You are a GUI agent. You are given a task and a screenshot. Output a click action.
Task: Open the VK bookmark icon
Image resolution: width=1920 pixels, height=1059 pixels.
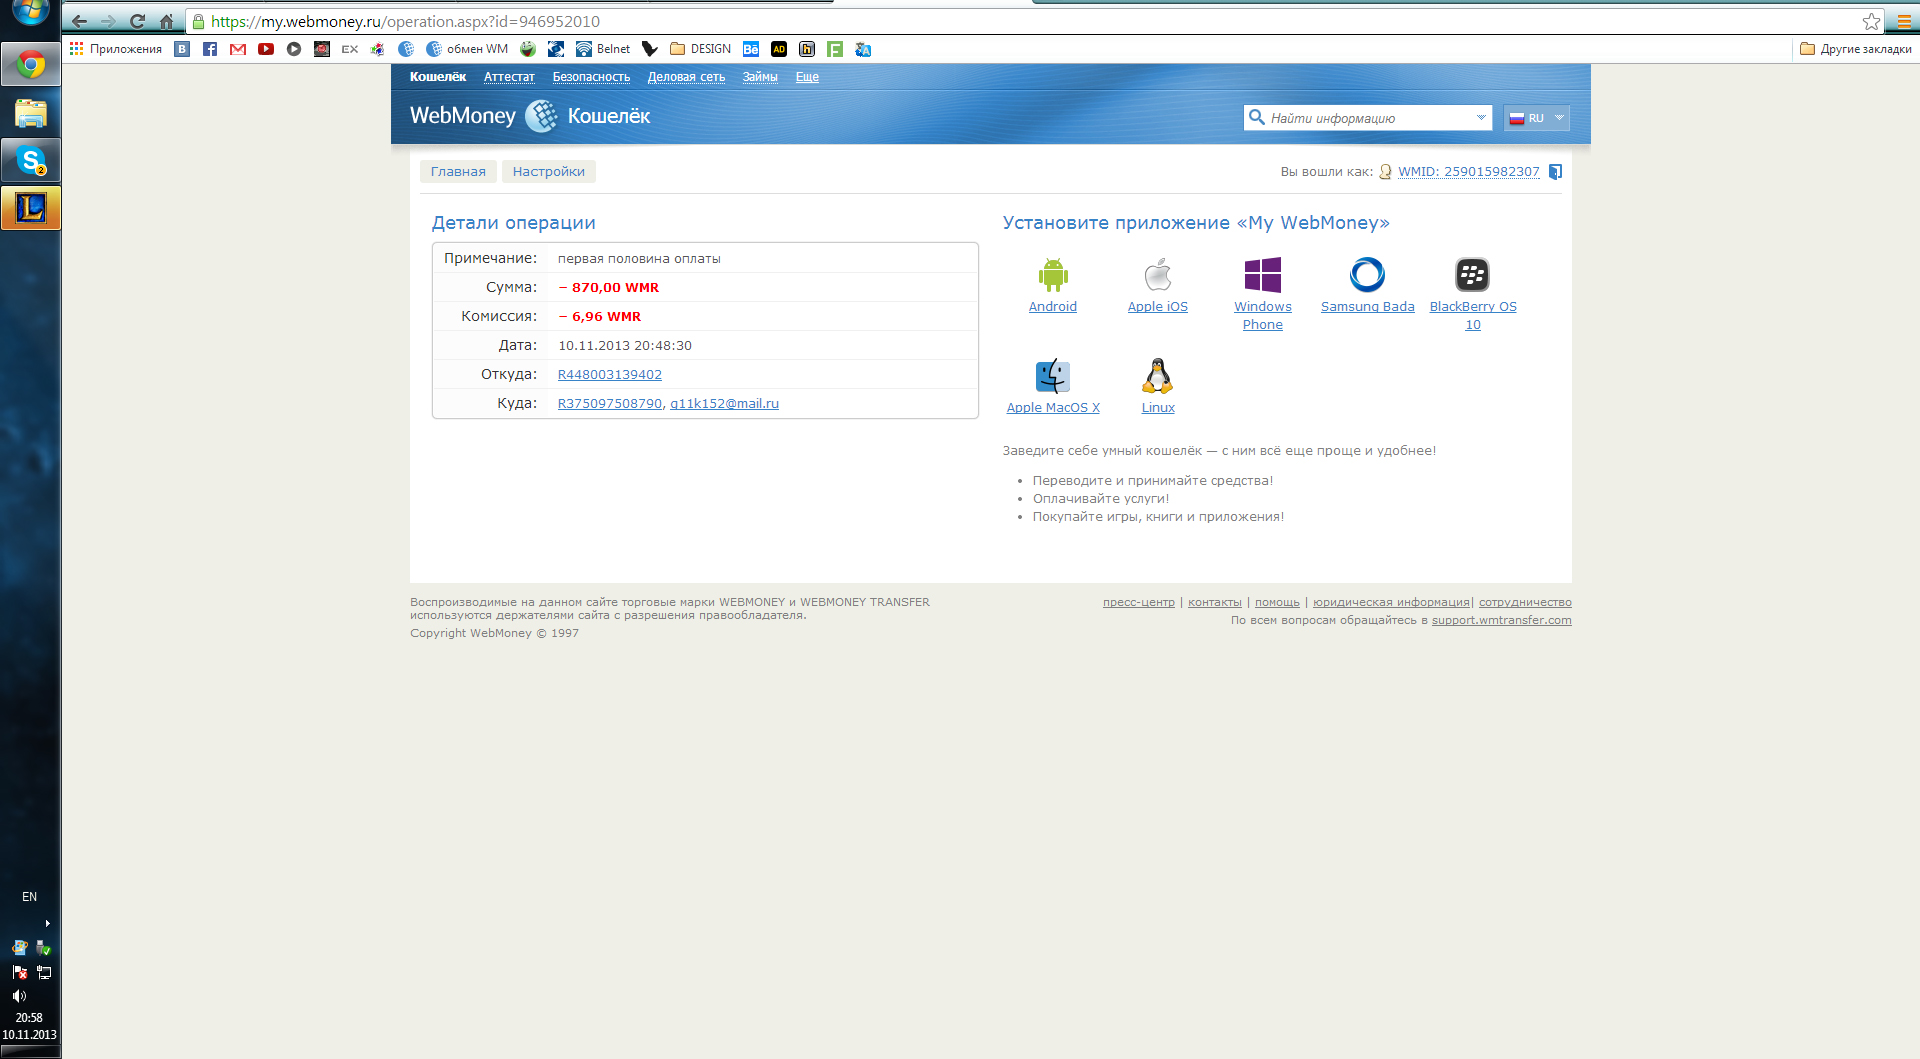[182, 49]
